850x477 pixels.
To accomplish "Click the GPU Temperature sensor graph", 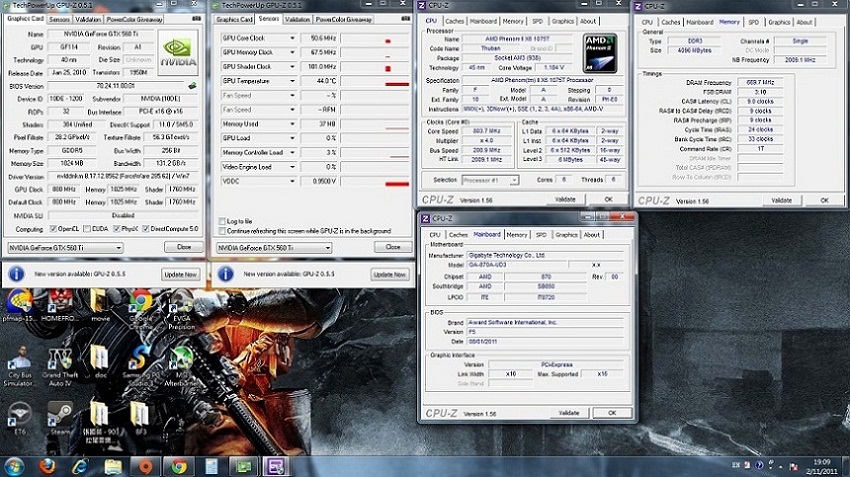I will 375,81.
